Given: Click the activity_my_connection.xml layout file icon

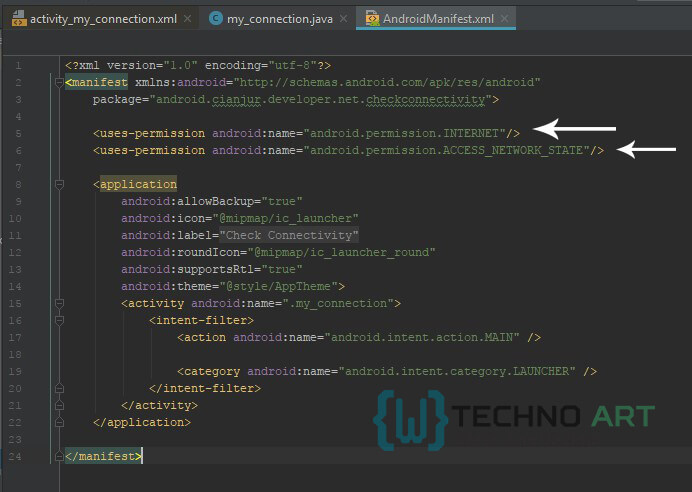Looking at the screenshot, I should click(x=19, y=19).
